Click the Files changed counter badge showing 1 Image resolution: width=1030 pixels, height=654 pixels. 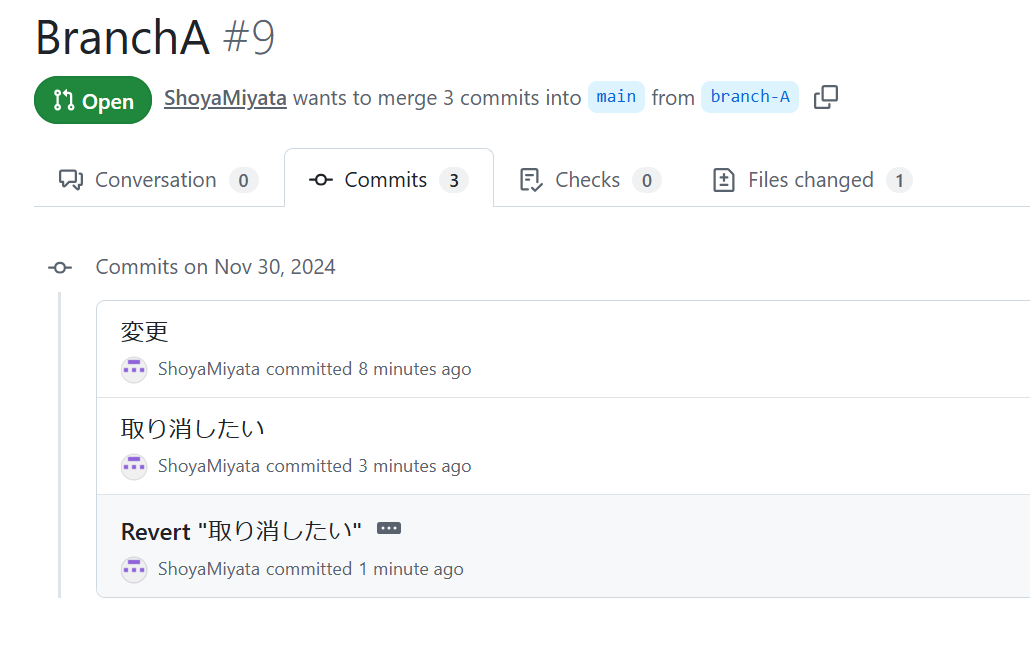point(899,181)
